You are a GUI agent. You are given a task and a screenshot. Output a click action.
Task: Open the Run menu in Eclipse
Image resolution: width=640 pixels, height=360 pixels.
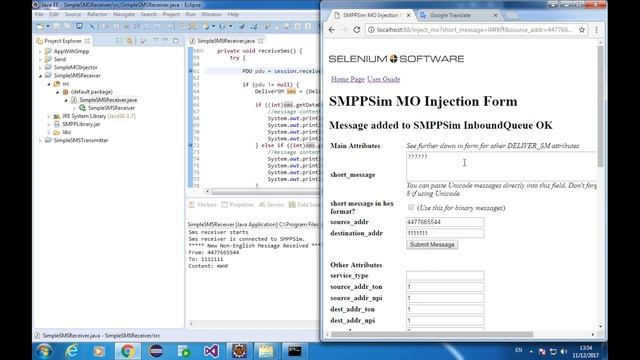(191, 14)
